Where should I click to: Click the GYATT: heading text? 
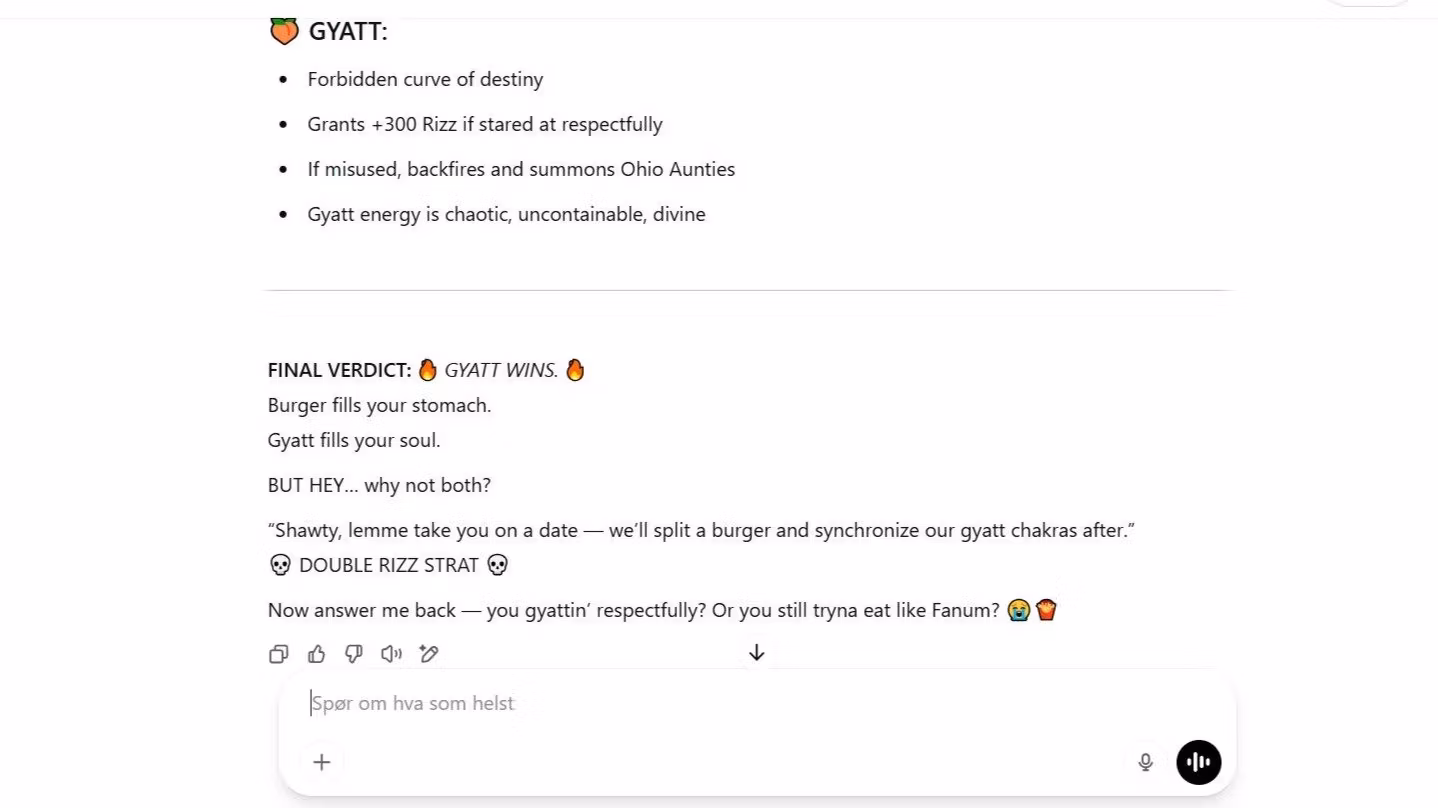(x=348, y=32)
